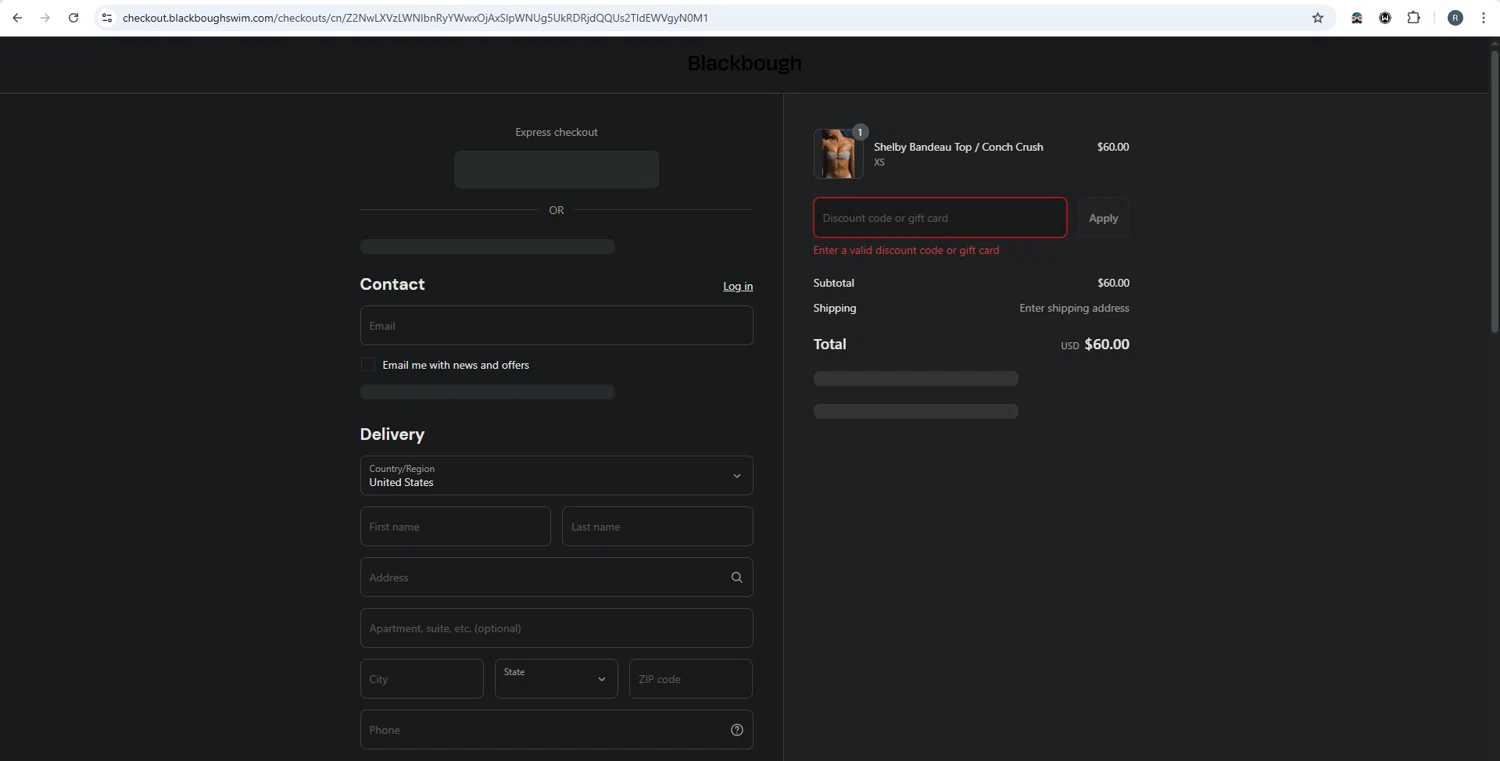This screenshot has height=761, width=1500.
Task: Click the Delivery heading
Action: pyautogui.click(x=392, y=434)
